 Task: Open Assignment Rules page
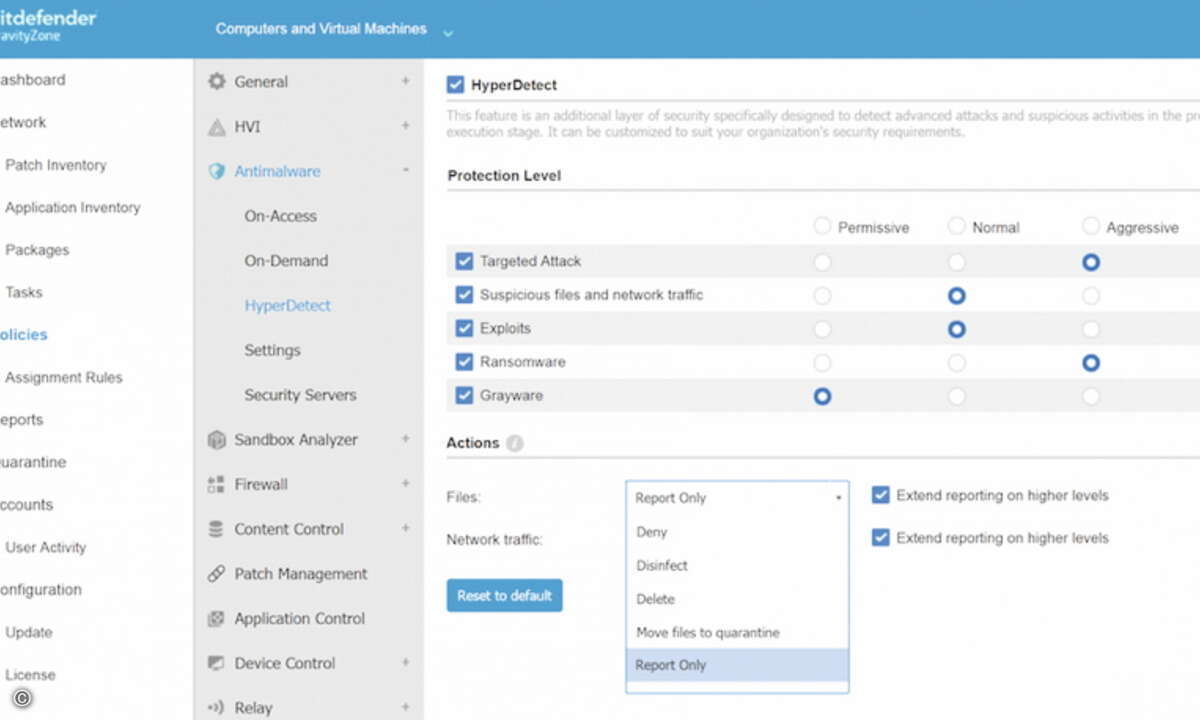pyautogui.click(x=63, y=378)
